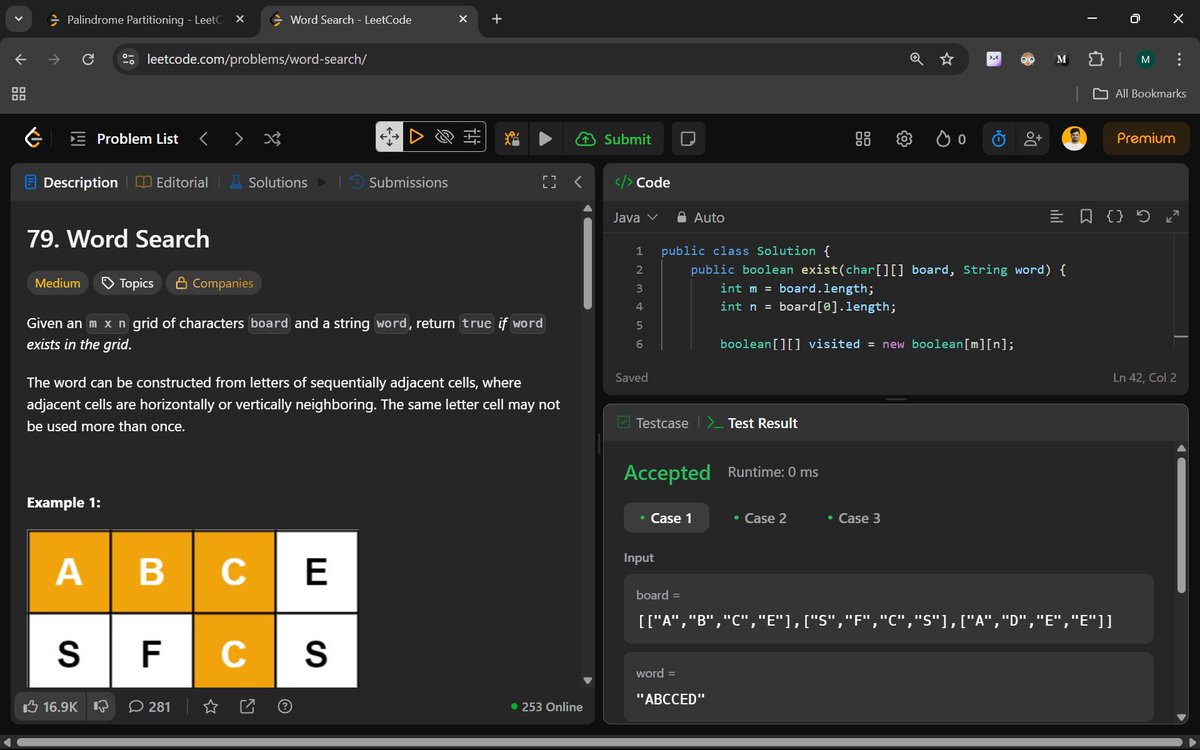This screenshot has height=750, width=1200.
Task: Dislike the problem with thumbs-down
Action: pyautogui.click(x=101, y=706)
